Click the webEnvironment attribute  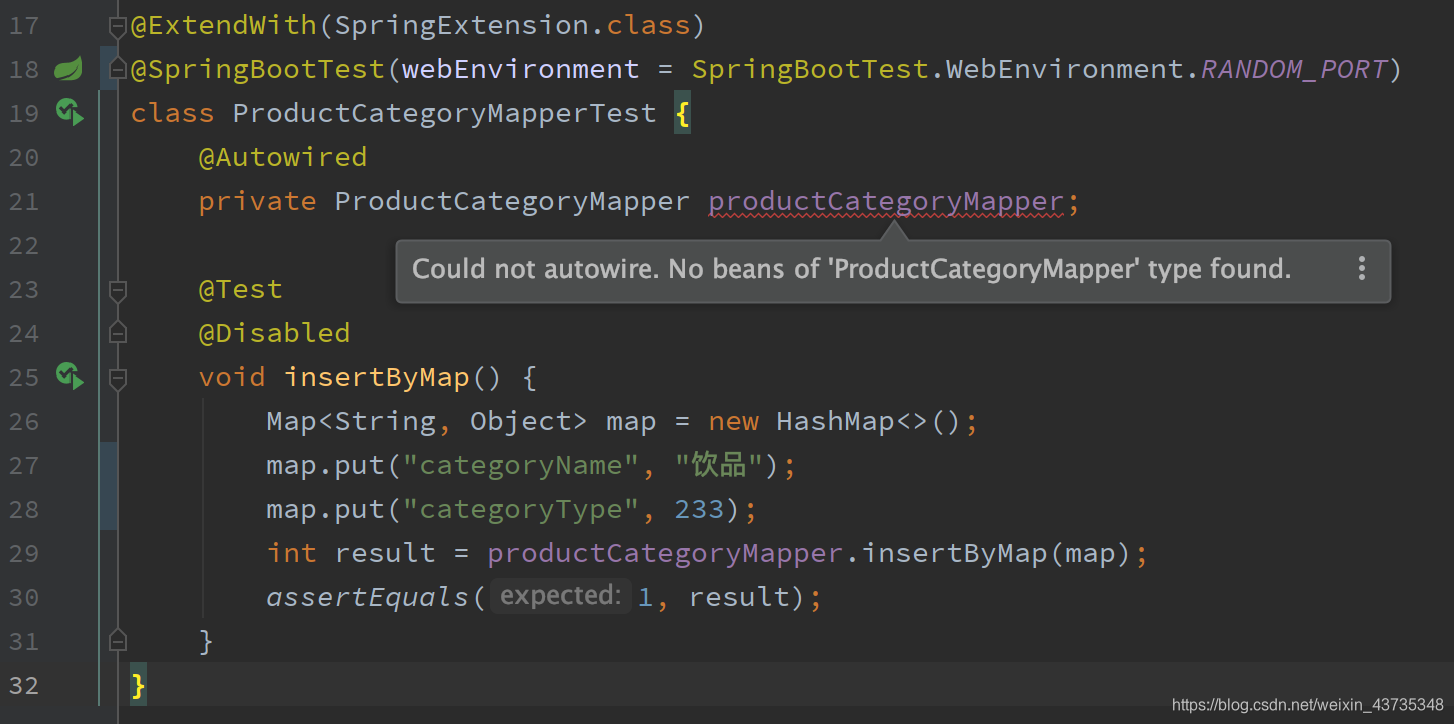520,69
